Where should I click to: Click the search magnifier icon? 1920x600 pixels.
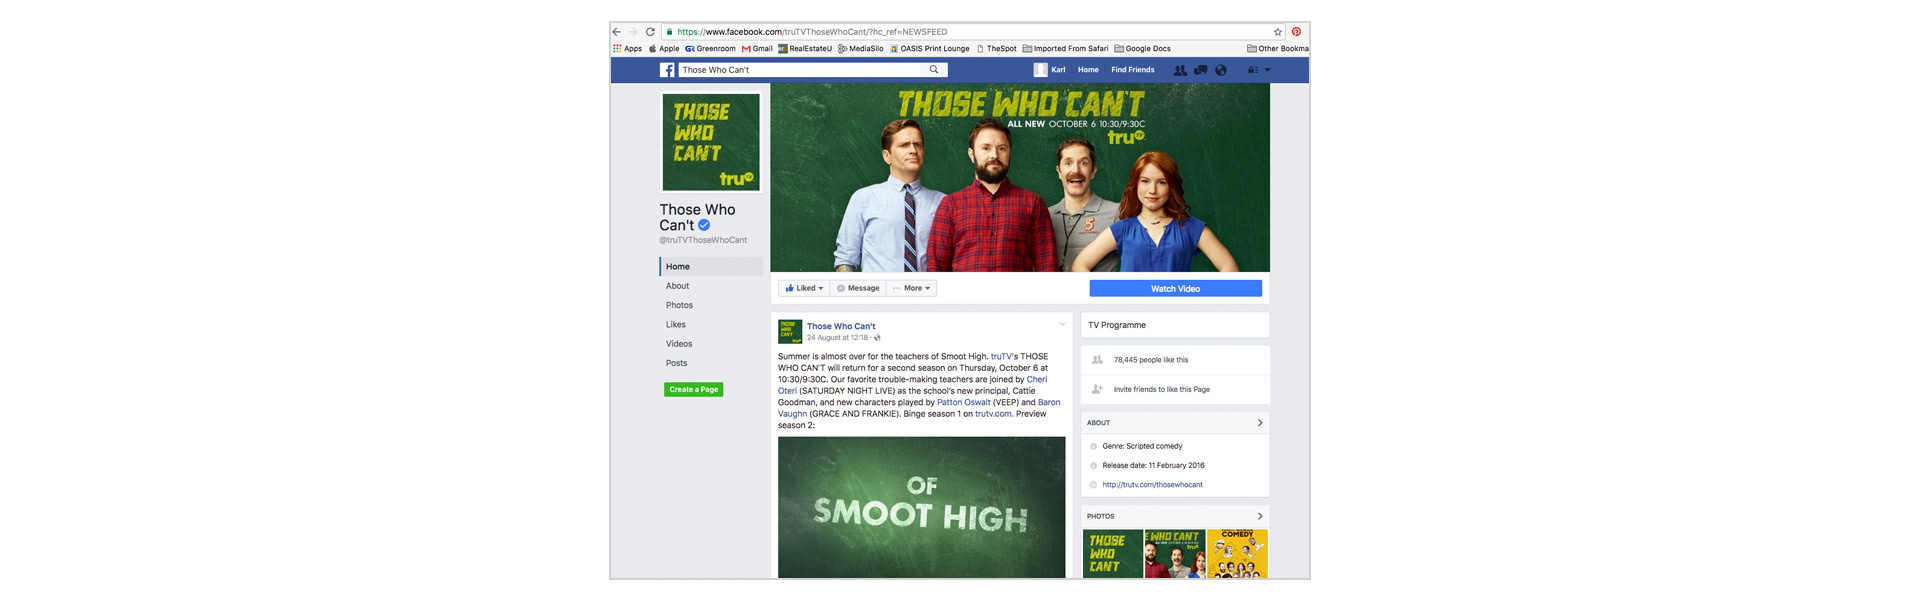934,70
